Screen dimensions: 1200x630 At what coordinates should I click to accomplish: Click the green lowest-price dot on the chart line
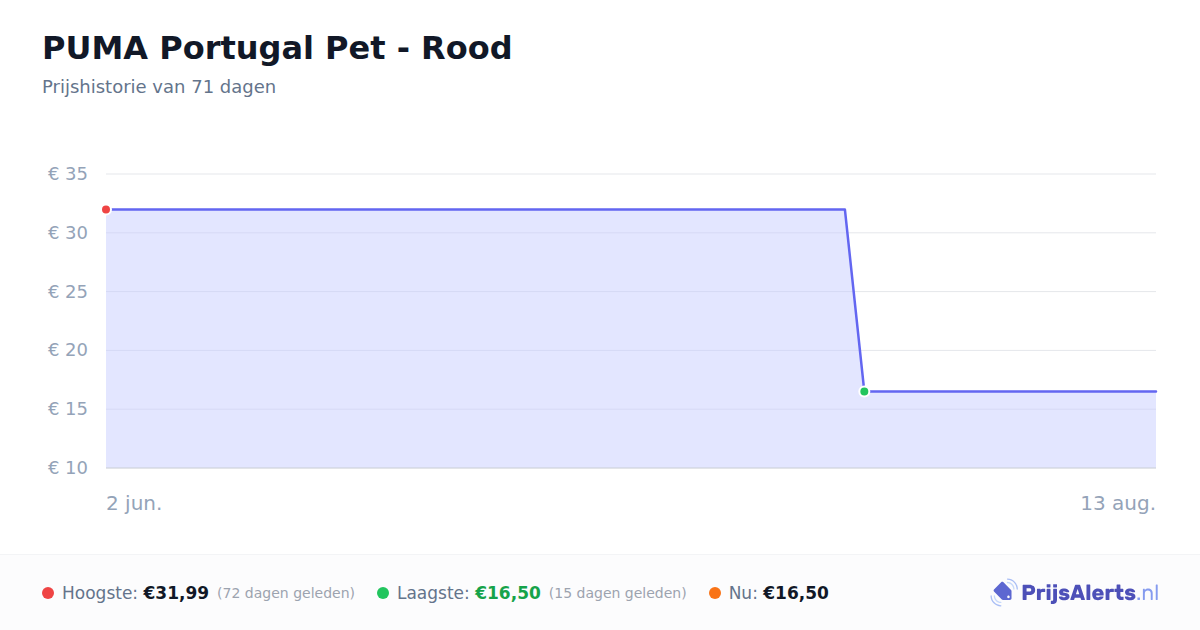click(864, 392)
